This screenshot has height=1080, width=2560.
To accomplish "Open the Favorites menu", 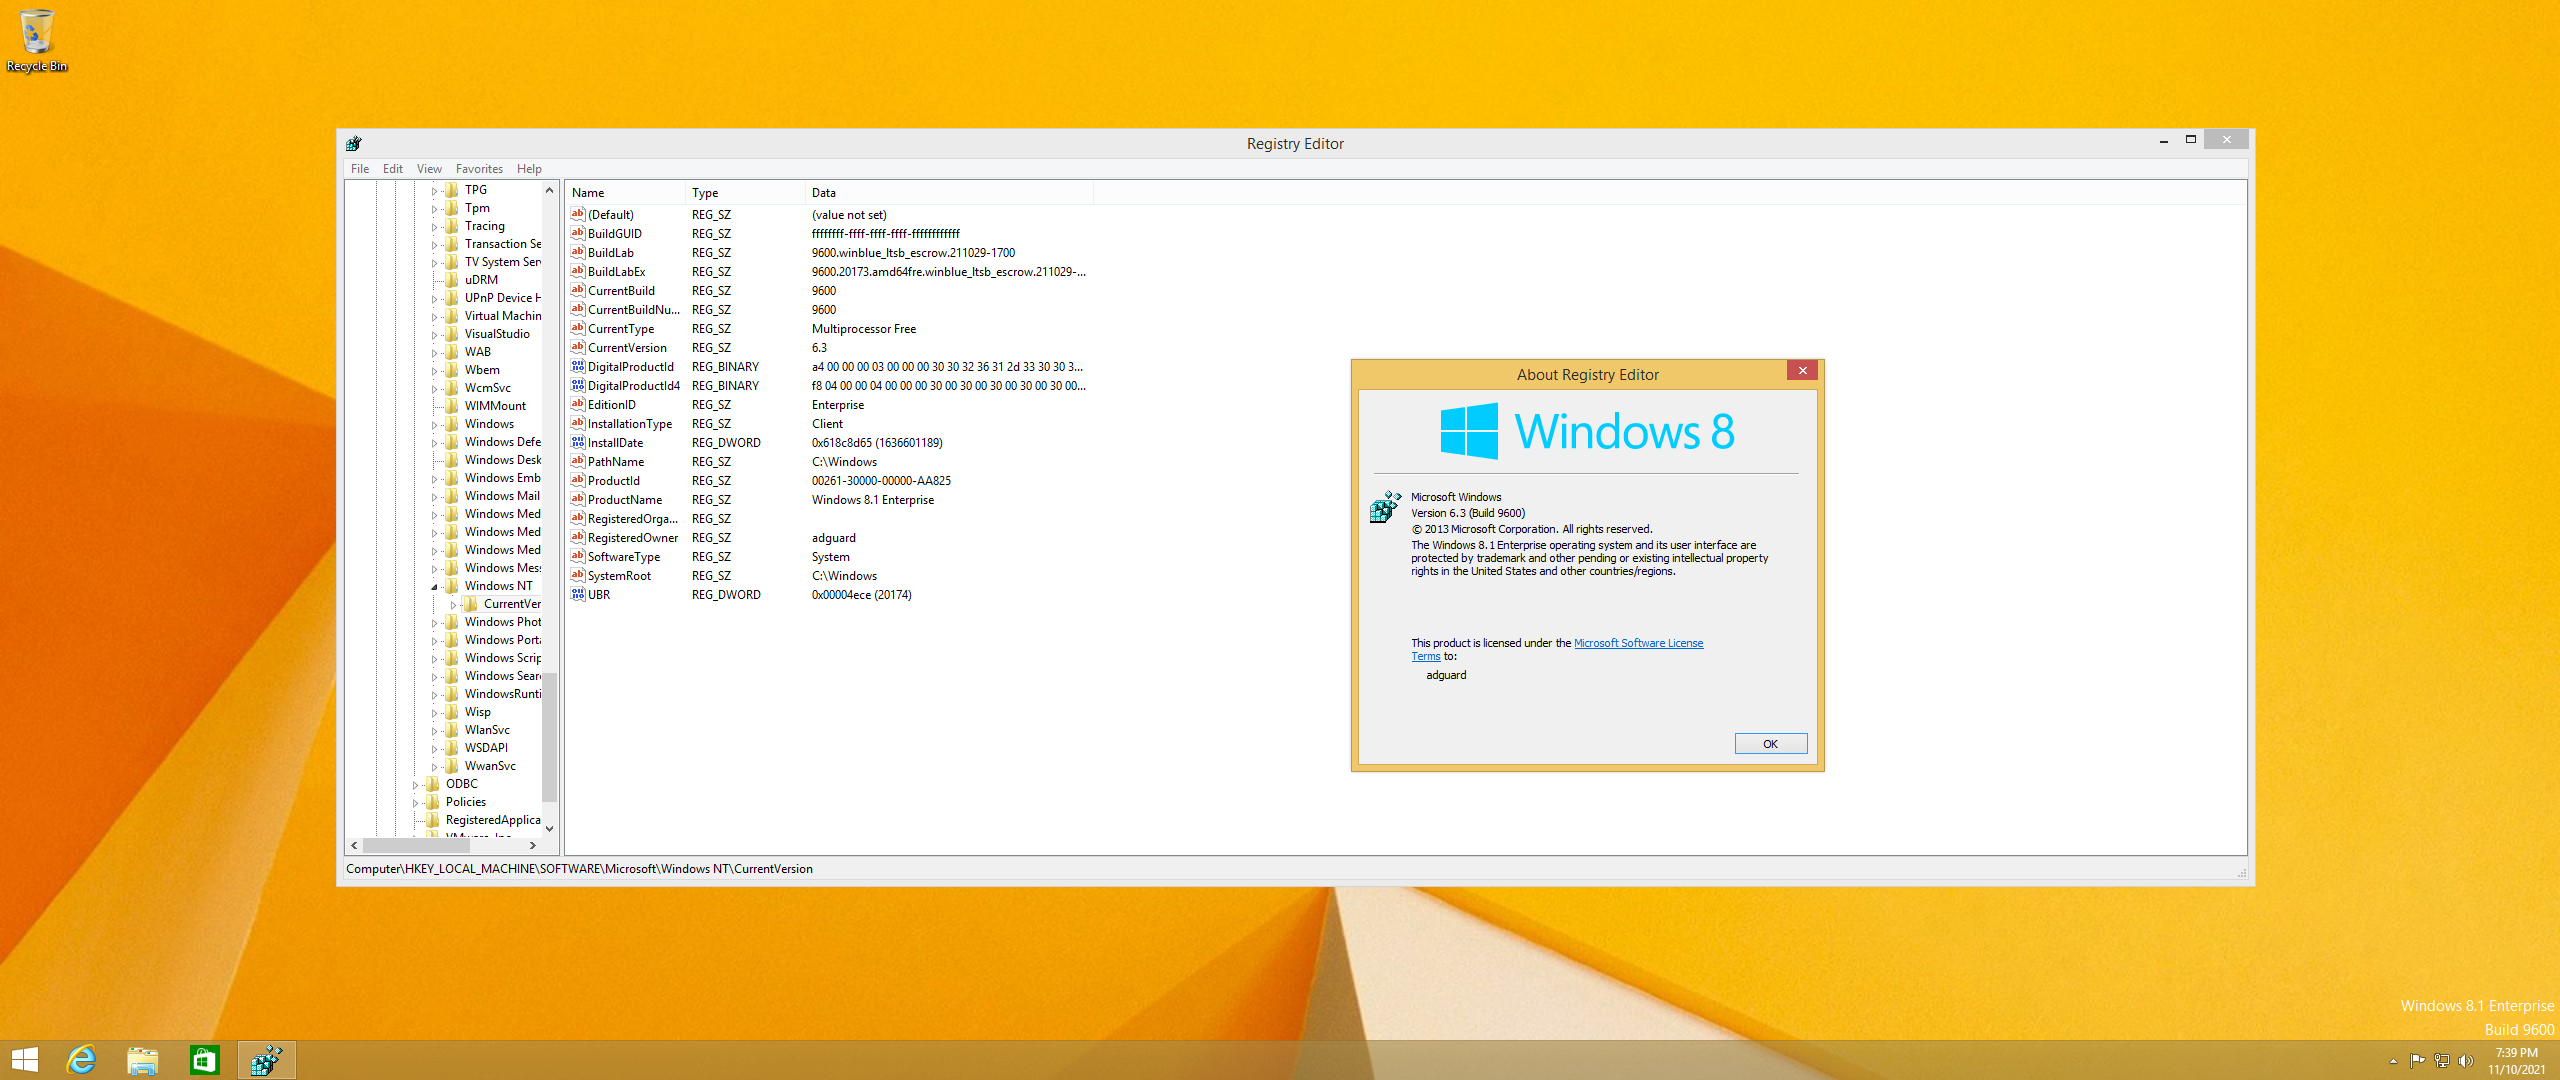I will point(479,169).
